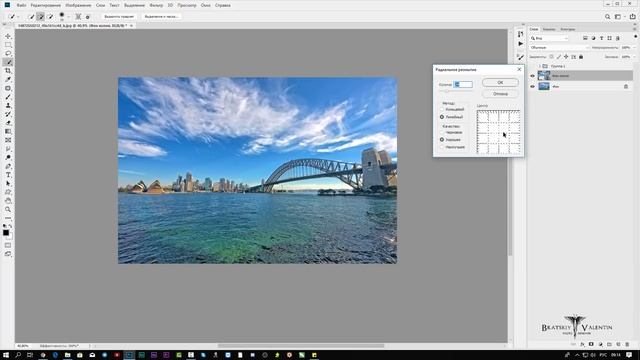
Task: Expand the Группа 1 layer group
Action: (539, 66)
